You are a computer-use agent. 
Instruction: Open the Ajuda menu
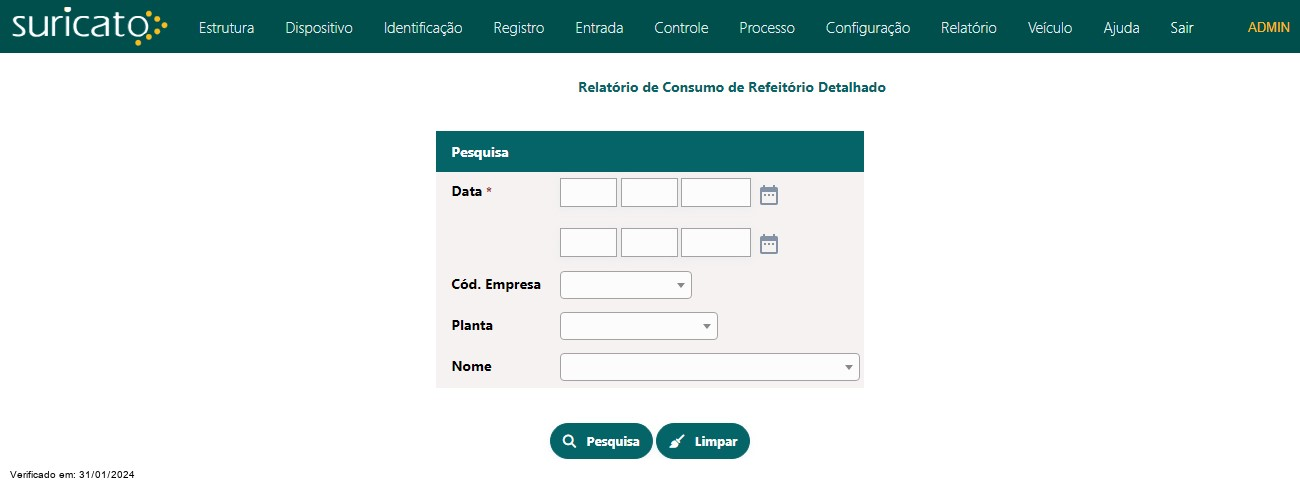click(x=1121, y=28)
